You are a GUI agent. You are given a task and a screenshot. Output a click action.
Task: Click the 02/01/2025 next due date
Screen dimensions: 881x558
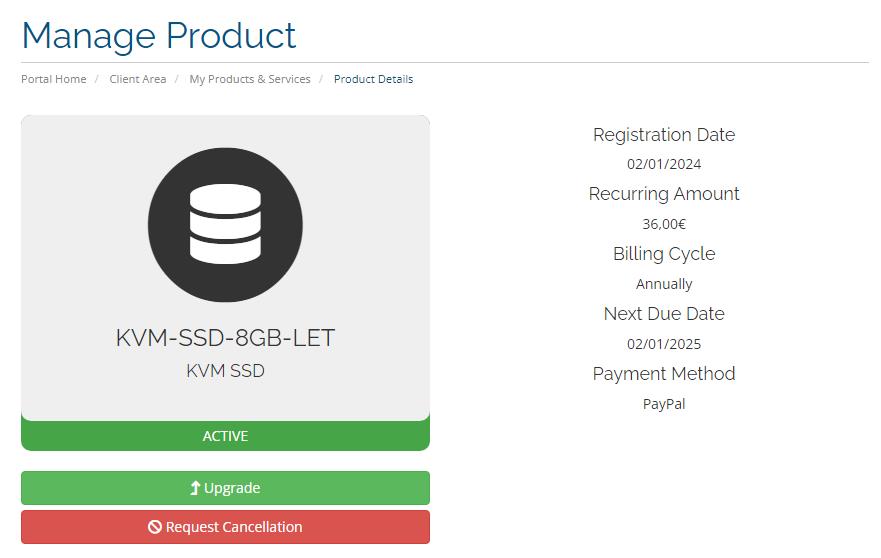[x=664, y=344]
